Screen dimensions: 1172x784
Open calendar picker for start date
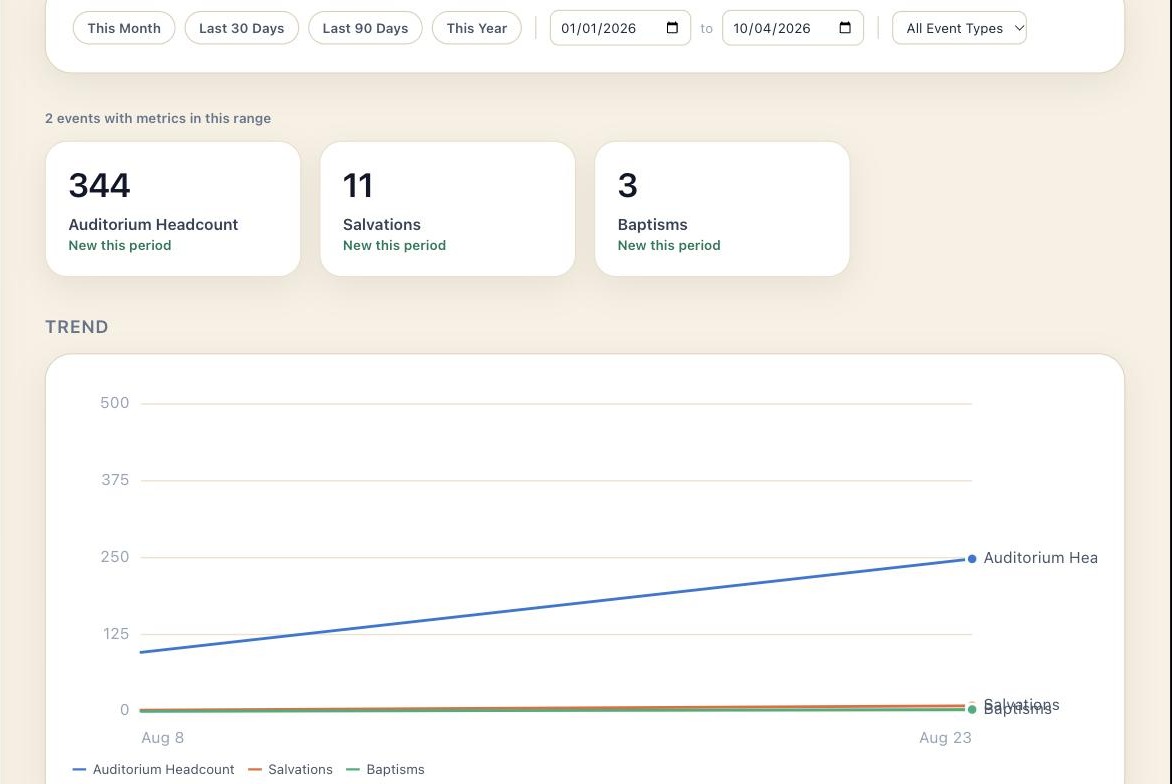pos(672,28)
